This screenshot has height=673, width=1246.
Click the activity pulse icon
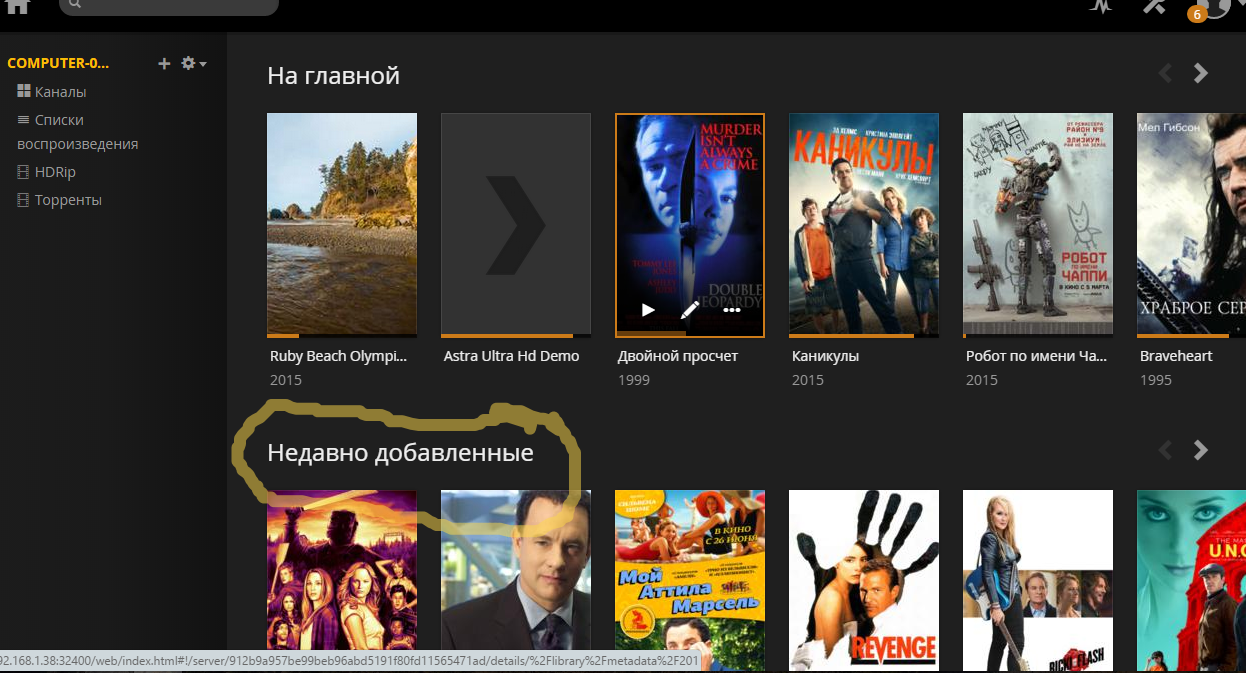pyautogui.click(x=1101, y=6)
